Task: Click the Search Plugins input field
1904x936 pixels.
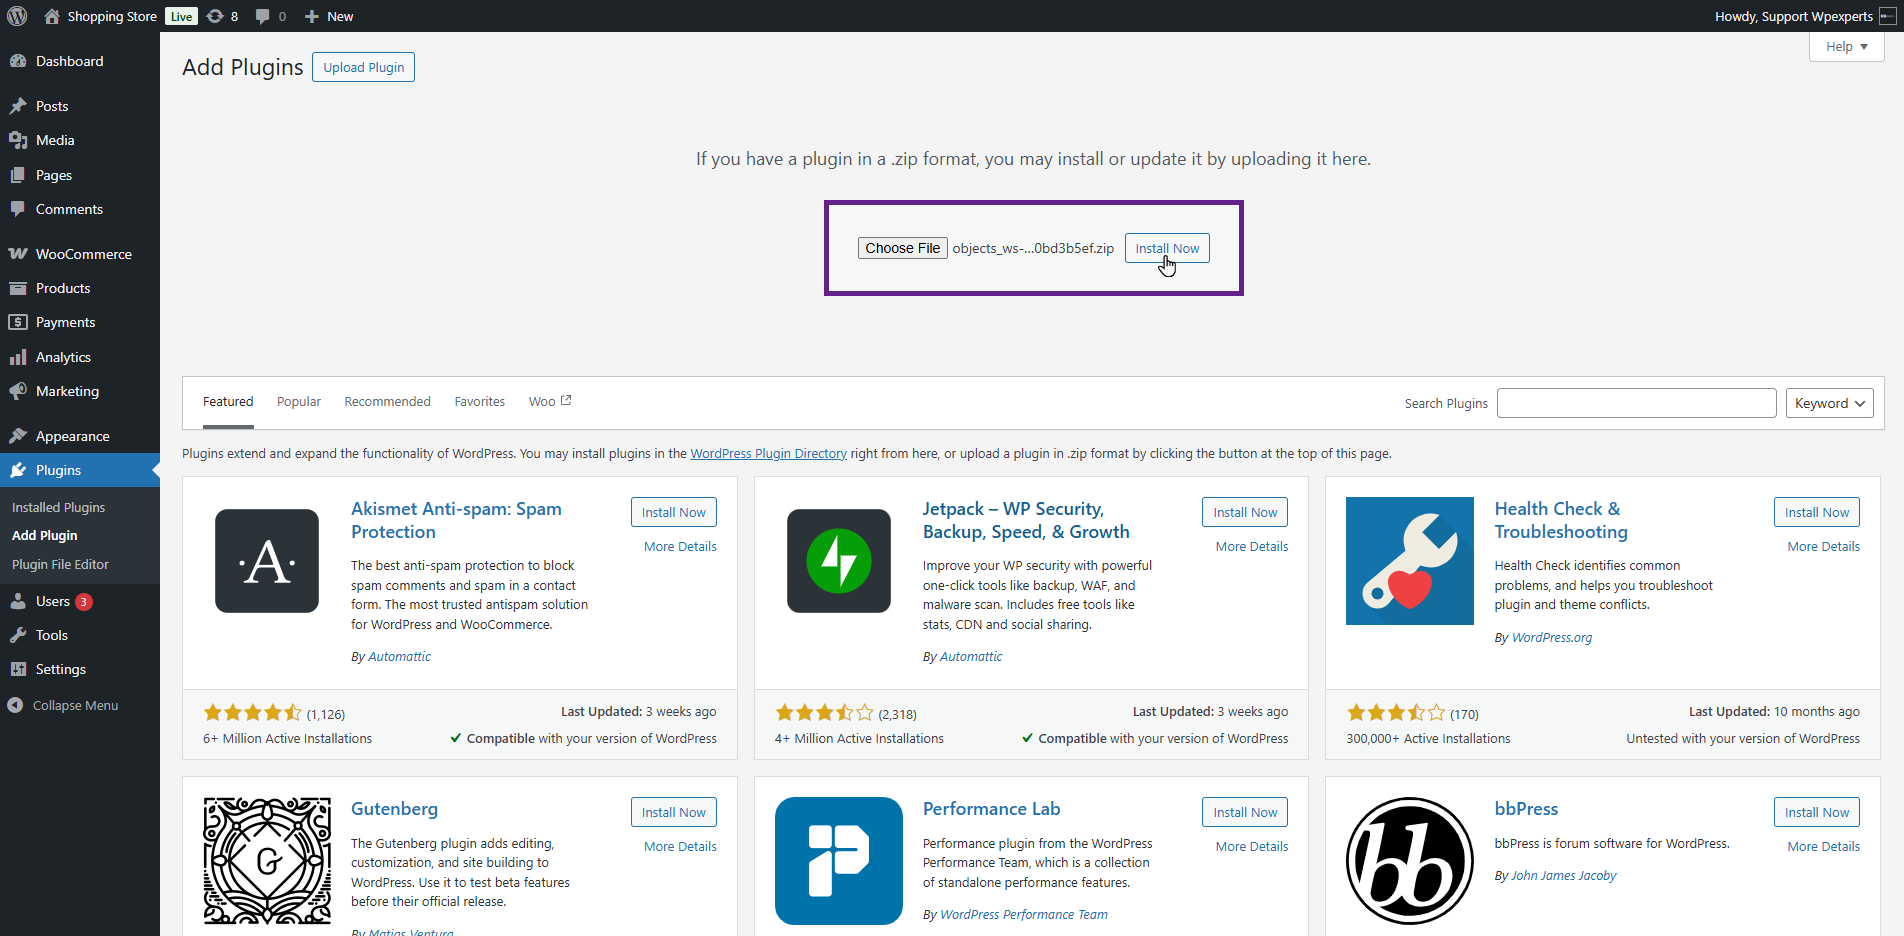Action: point(1636,403)
